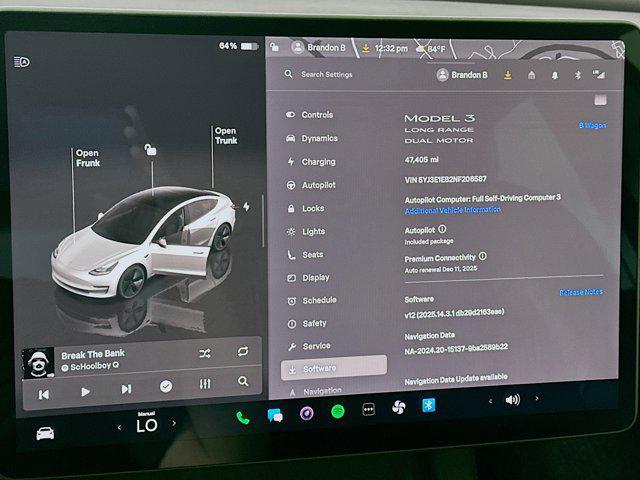
Task: Open the purple camera app icon
Action: 307,413
